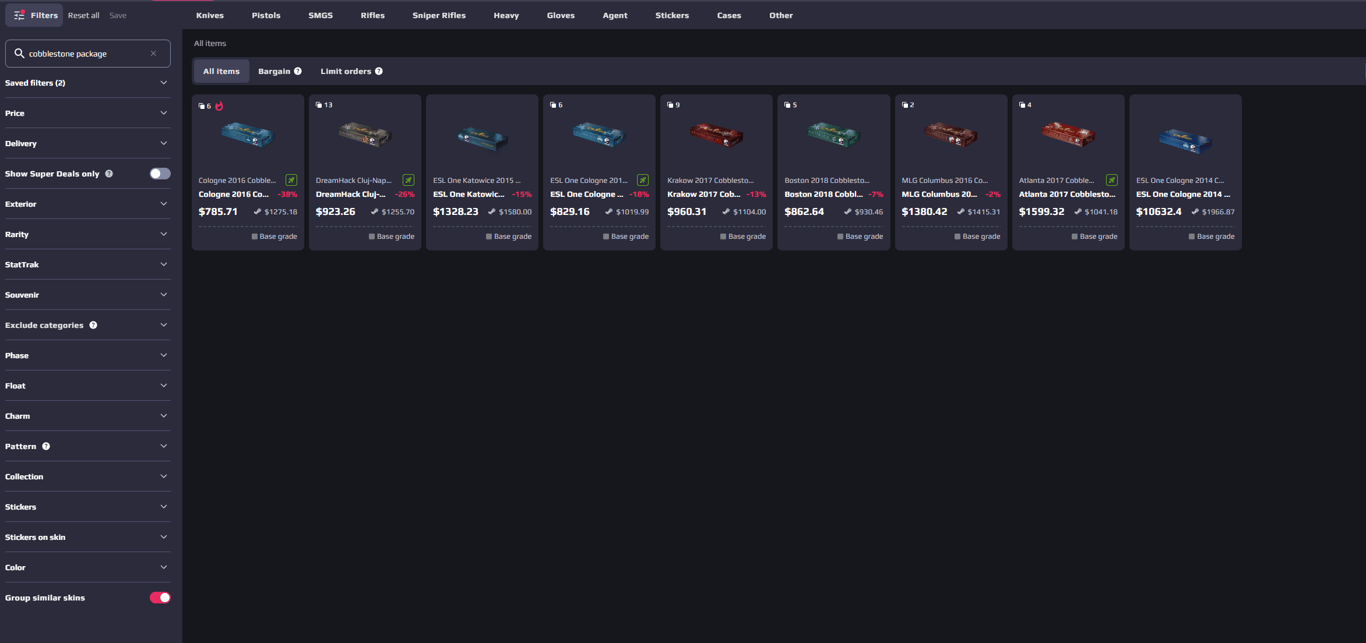The width and height of the screenshot is (1366, 643).
Task: Click the green rocket icon on Atlanta 2017 card
Action: (1111, 180)
